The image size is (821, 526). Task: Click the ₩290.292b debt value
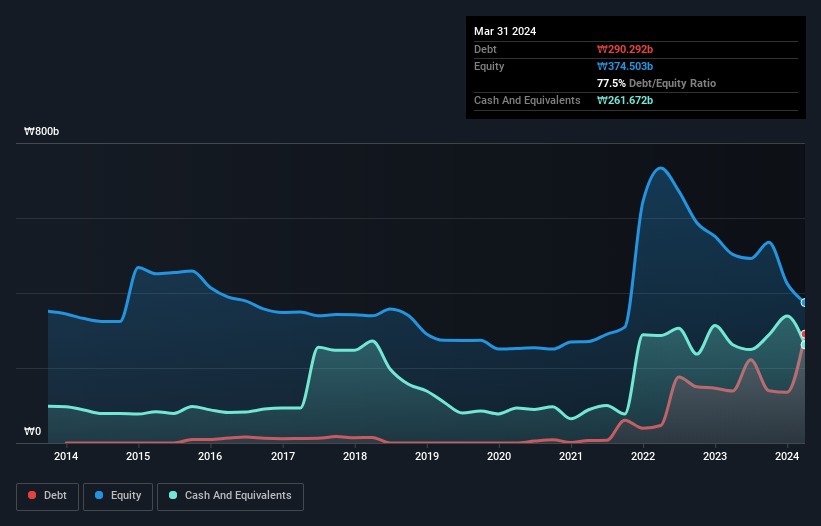coord(625,49)
